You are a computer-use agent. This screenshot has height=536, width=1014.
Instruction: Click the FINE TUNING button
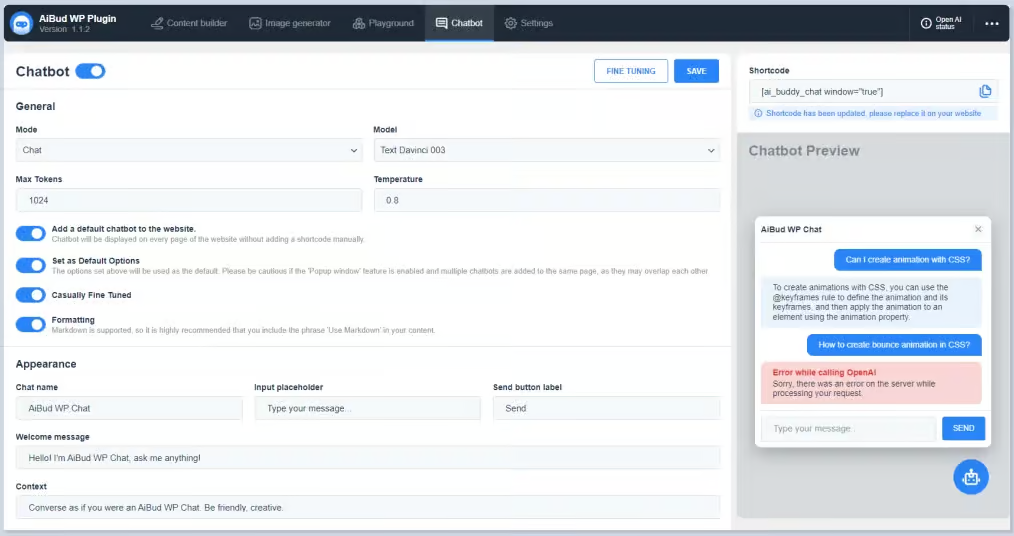pyautogui.click(x=630, y=71)
